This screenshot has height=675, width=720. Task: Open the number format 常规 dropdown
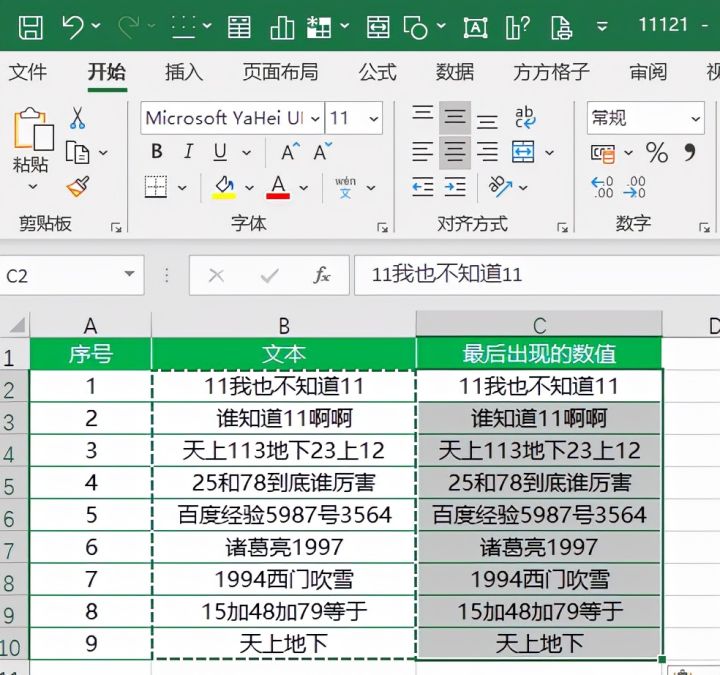[695, 118]
